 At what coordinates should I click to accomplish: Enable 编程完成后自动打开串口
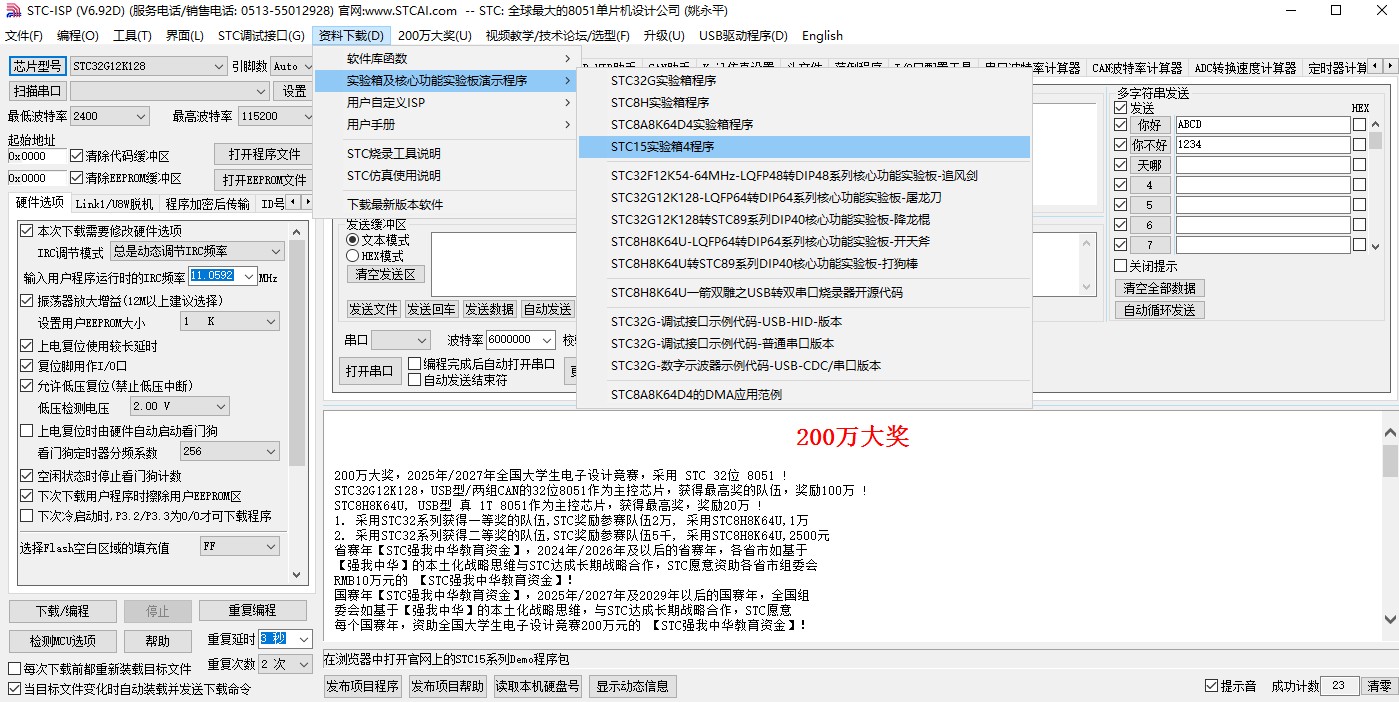[x=414, y=364]
